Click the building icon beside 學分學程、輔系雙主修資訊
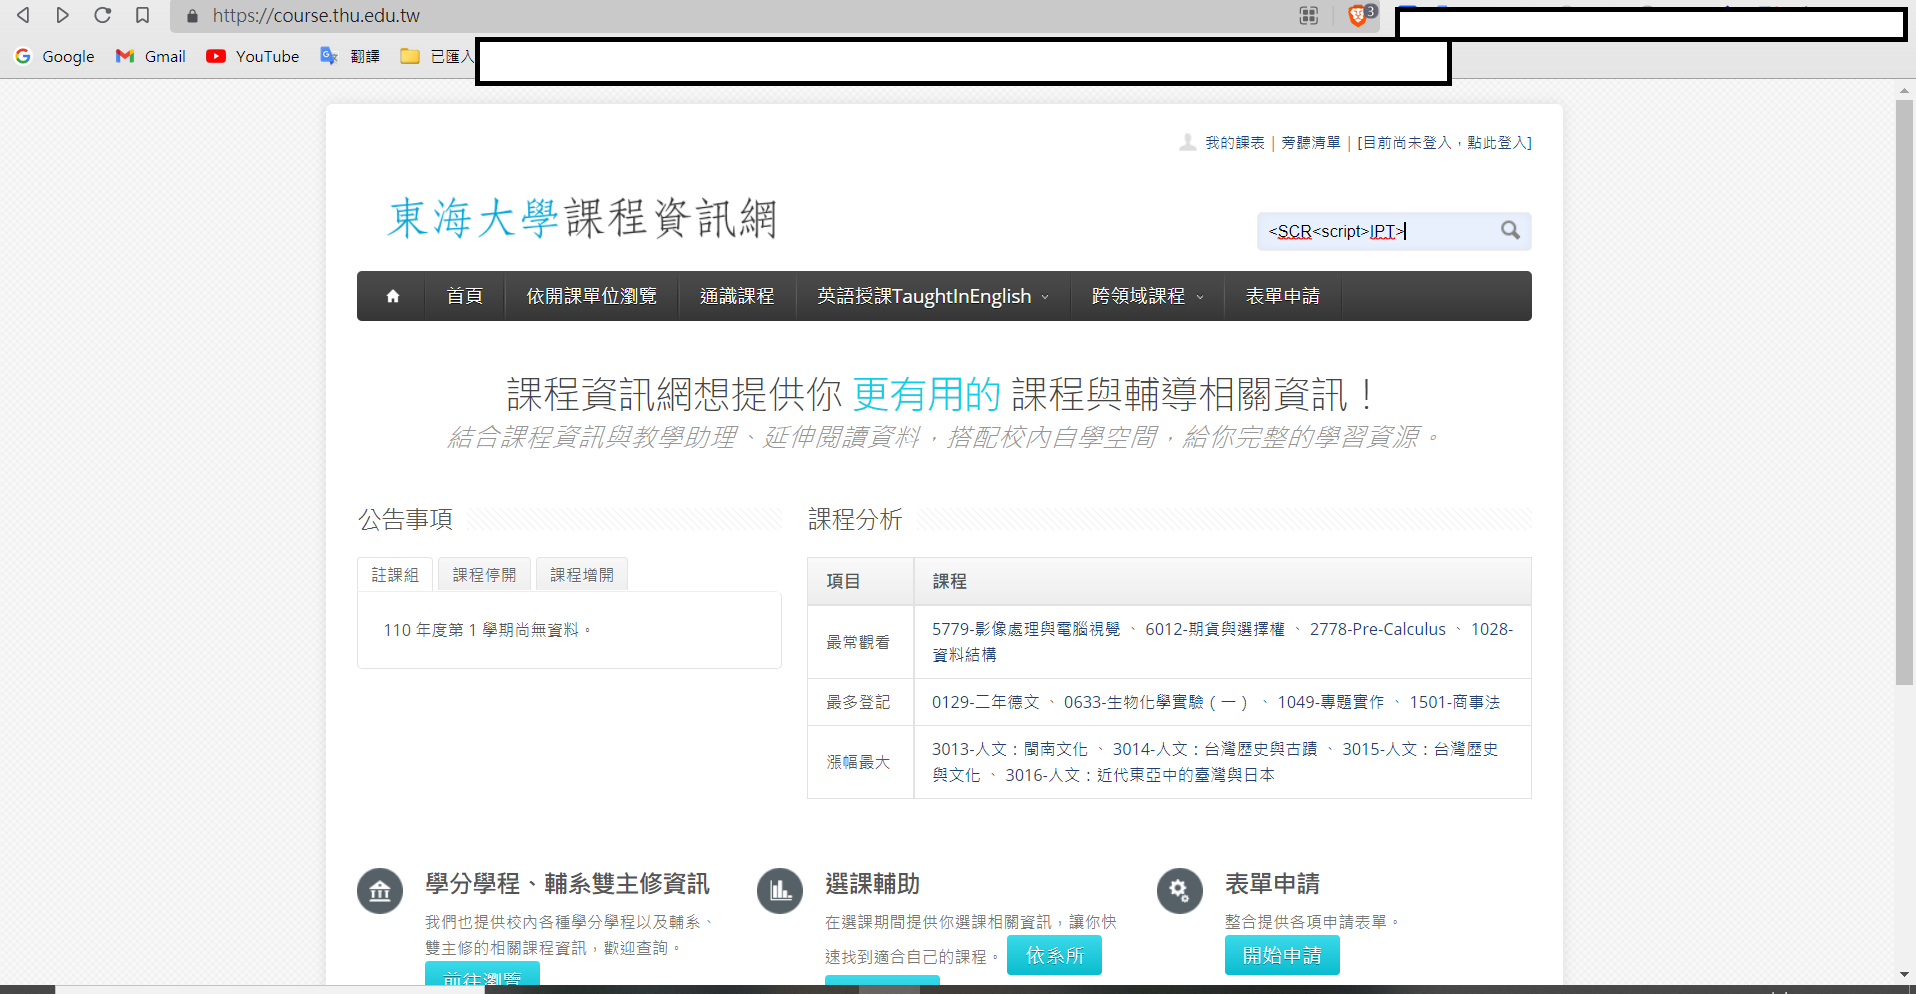The image size is (1916, 994). [380, 891]
